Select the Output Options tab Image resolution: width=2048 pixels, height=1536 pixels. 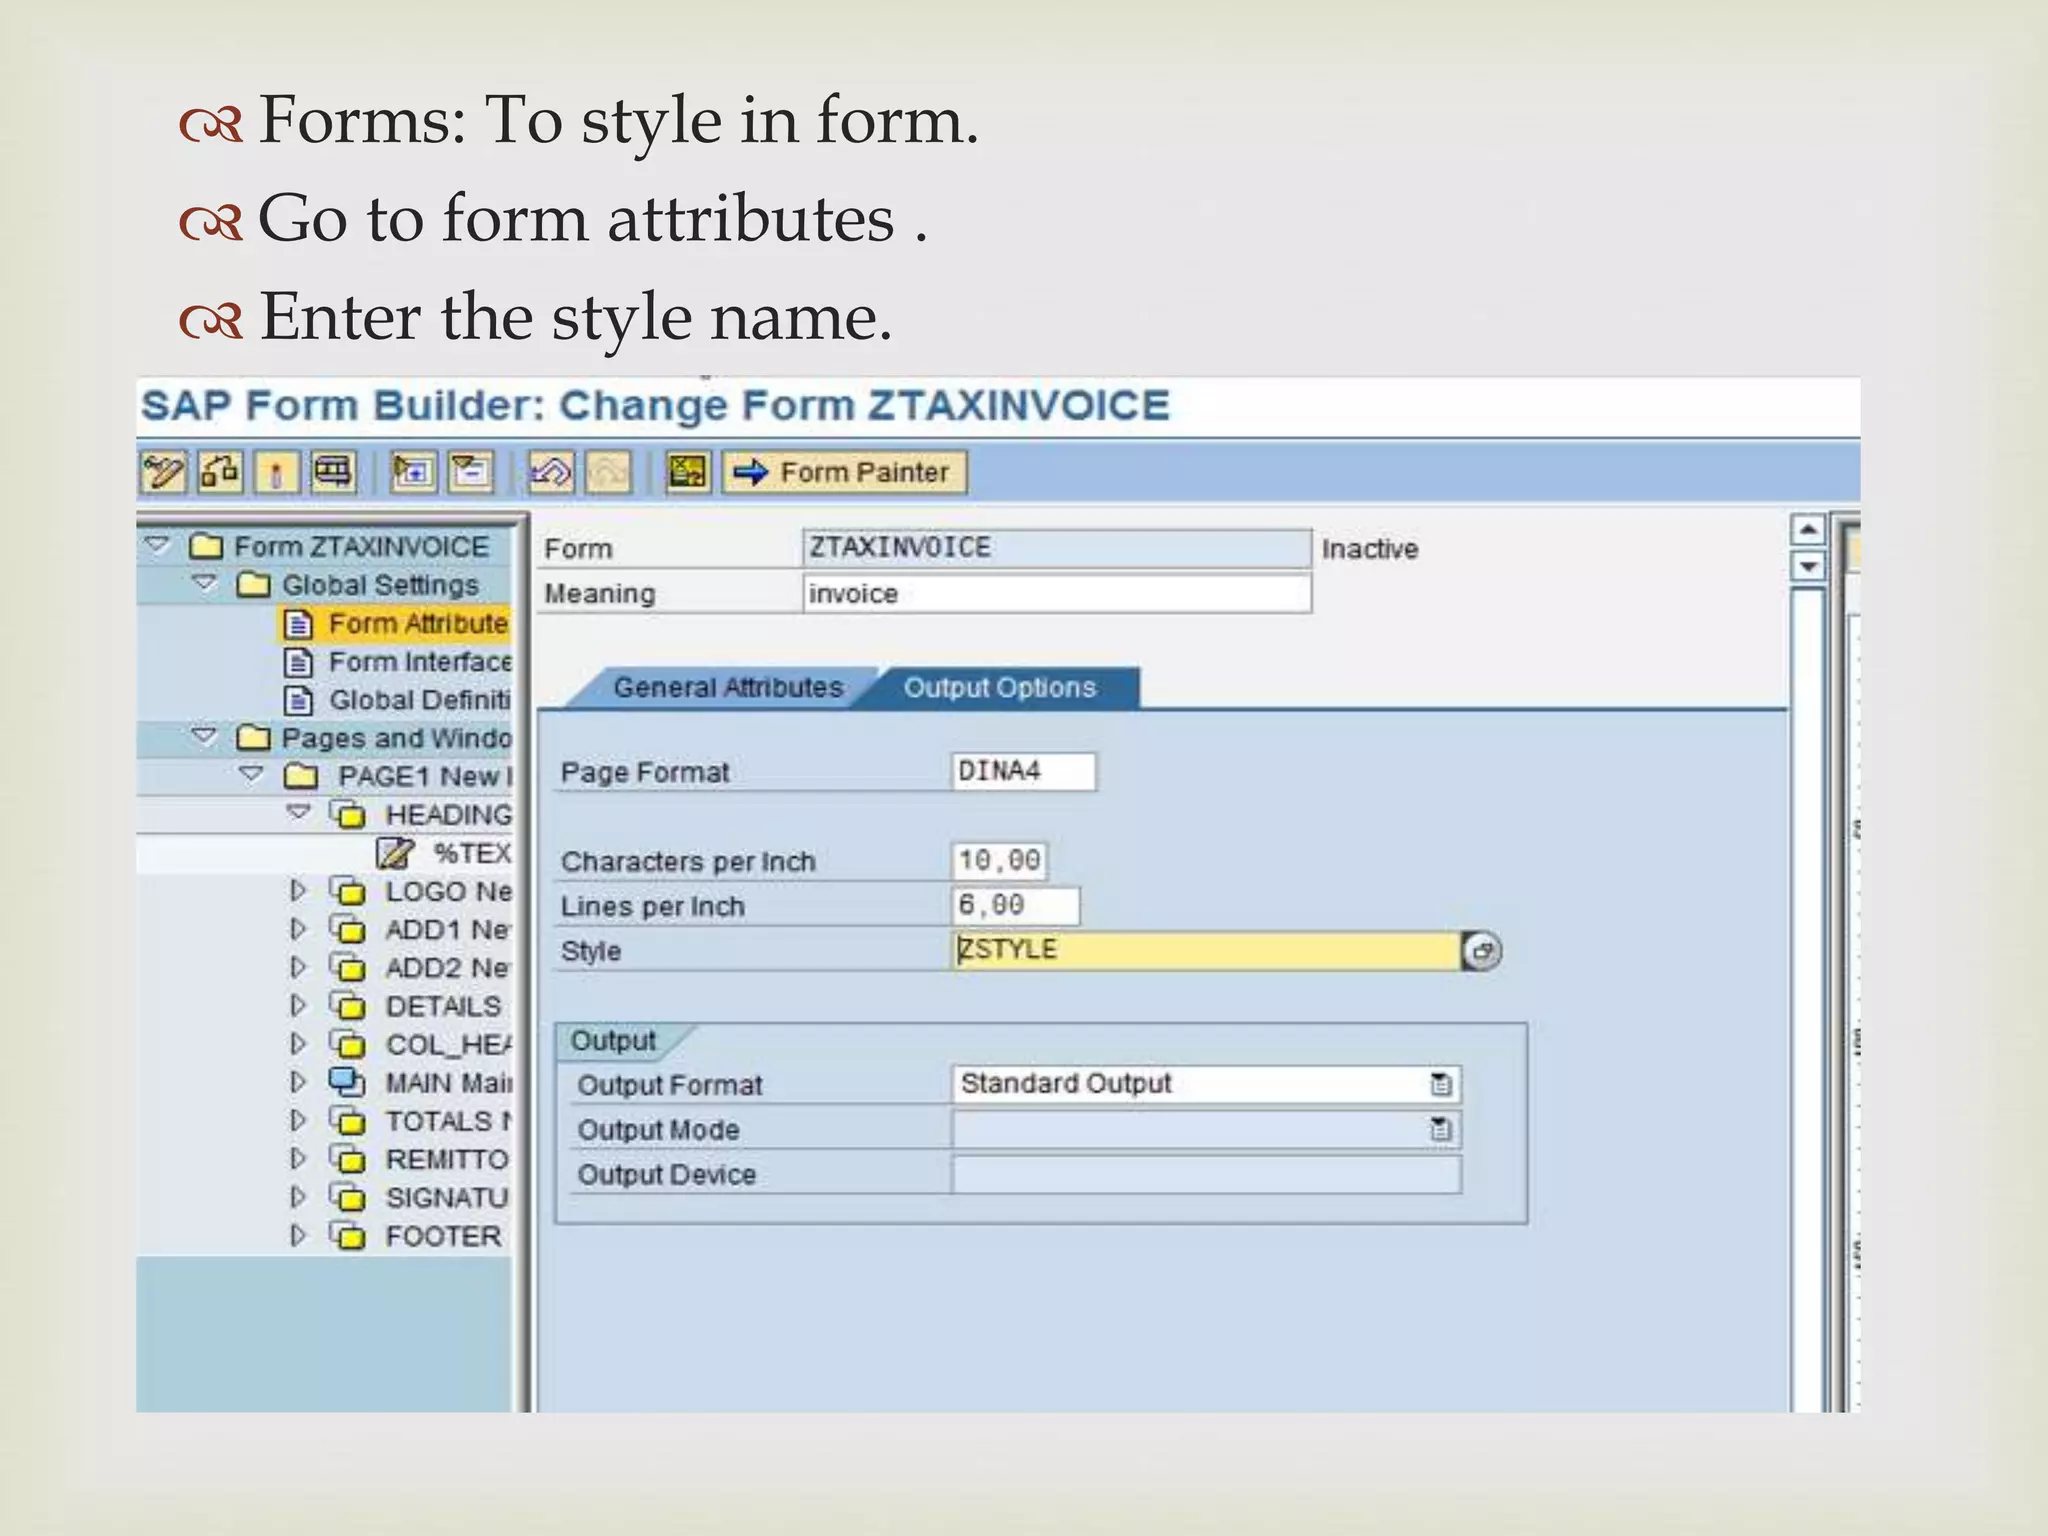pos(999,688)
